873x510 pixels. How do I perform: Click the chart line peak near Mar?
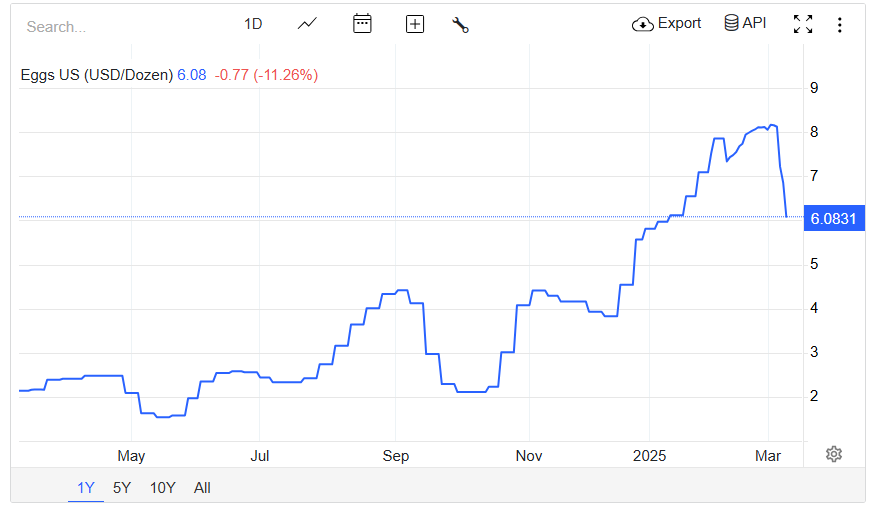[x=772, y=125]
